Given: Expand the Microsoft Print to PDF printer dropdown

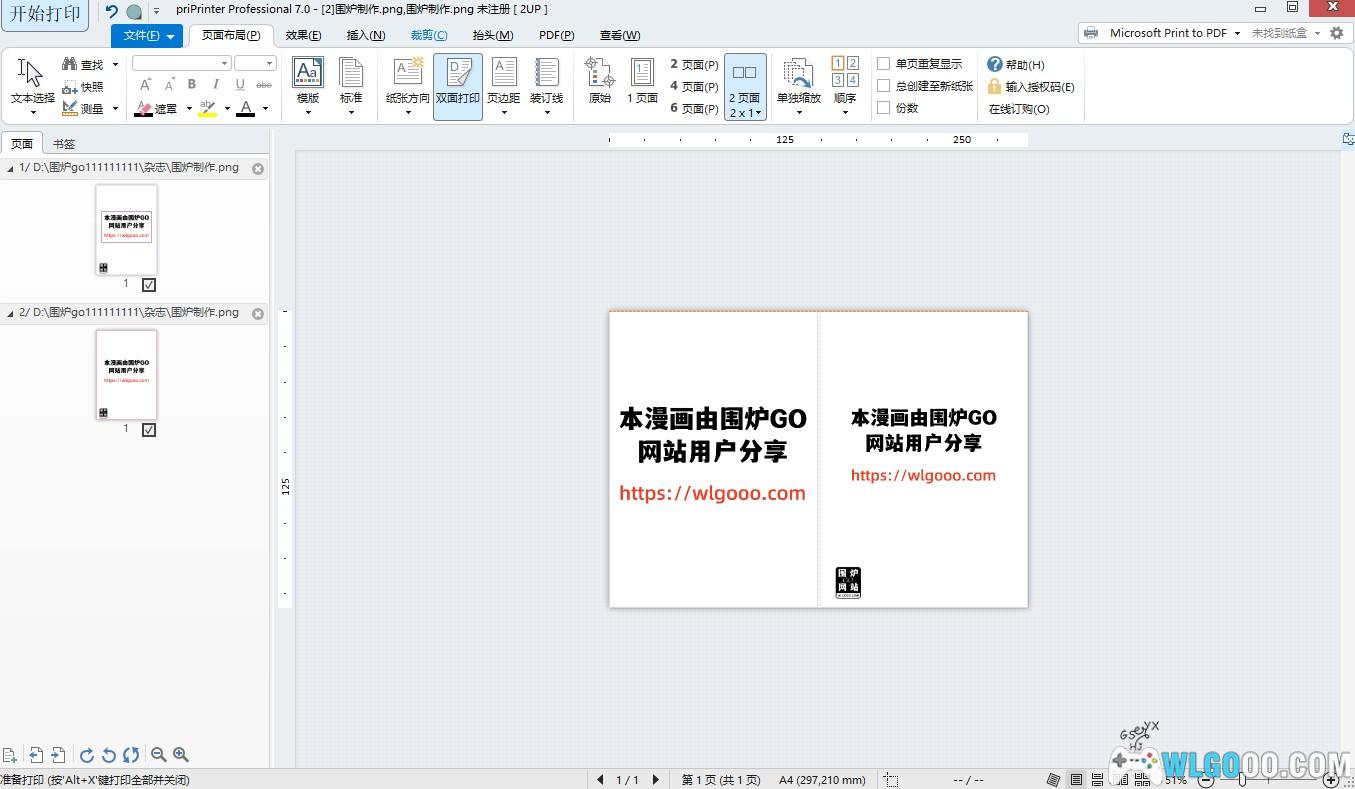Looking at the screenshot, I should pyautogui.click(x=1237, y=33).
